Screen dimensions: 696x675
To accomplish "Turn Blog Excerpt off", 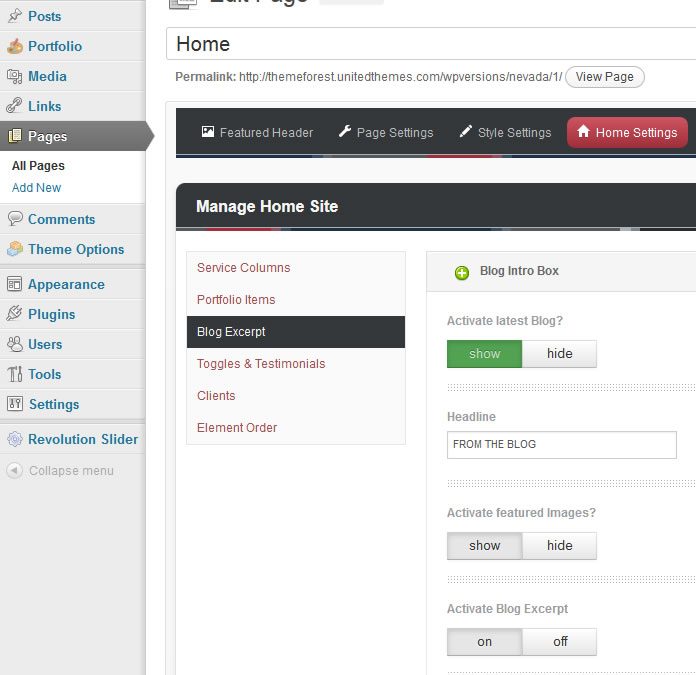I will click(559, 642).
